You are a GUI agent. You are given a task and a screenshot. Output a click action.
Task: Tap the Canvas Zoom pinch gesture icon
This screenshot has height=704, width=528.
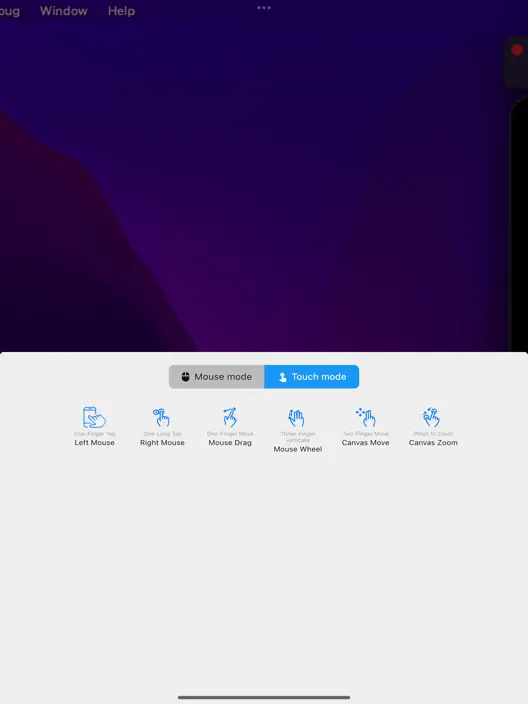coord(432,417)
